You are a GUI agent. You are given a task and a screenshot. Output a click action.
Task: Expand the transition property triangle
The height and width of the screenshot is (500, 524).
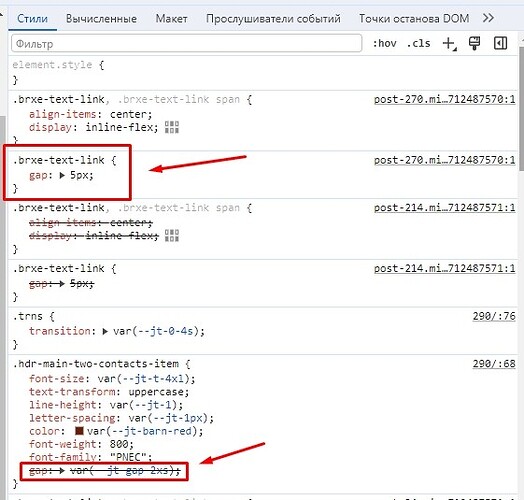click(105, 332)
